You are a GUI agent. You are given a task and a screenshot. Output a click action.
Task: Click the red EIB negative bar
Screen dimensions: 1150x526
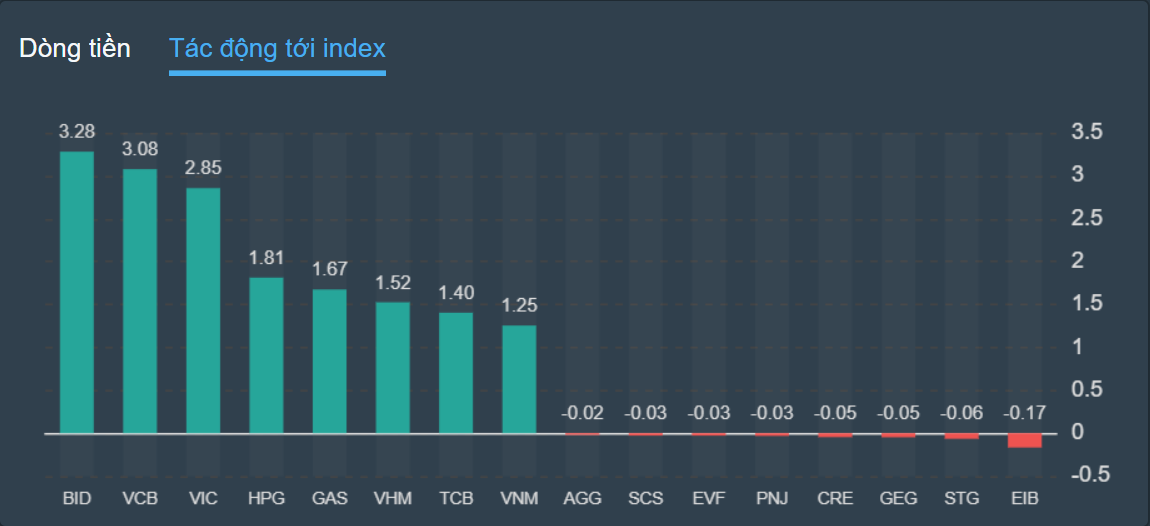(x=1025, y=440)
